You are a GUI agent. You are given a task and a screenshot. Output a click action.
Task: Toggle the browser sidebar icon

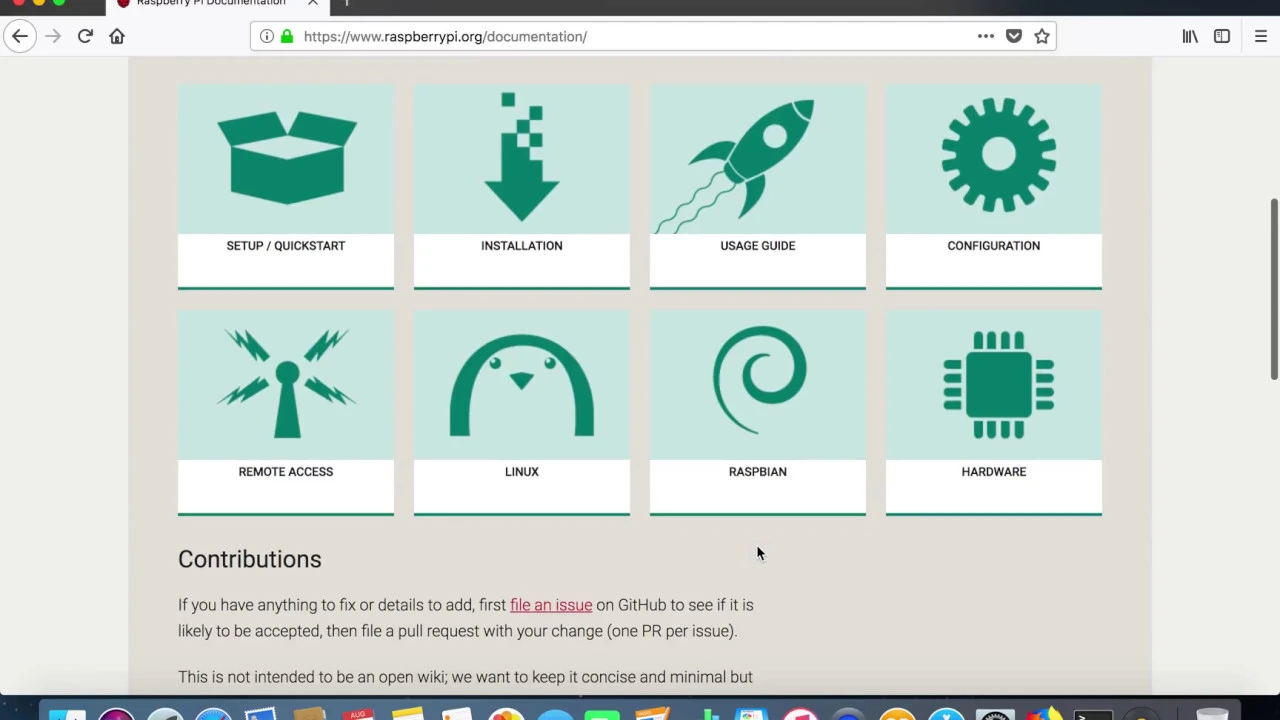point(1222,36)
